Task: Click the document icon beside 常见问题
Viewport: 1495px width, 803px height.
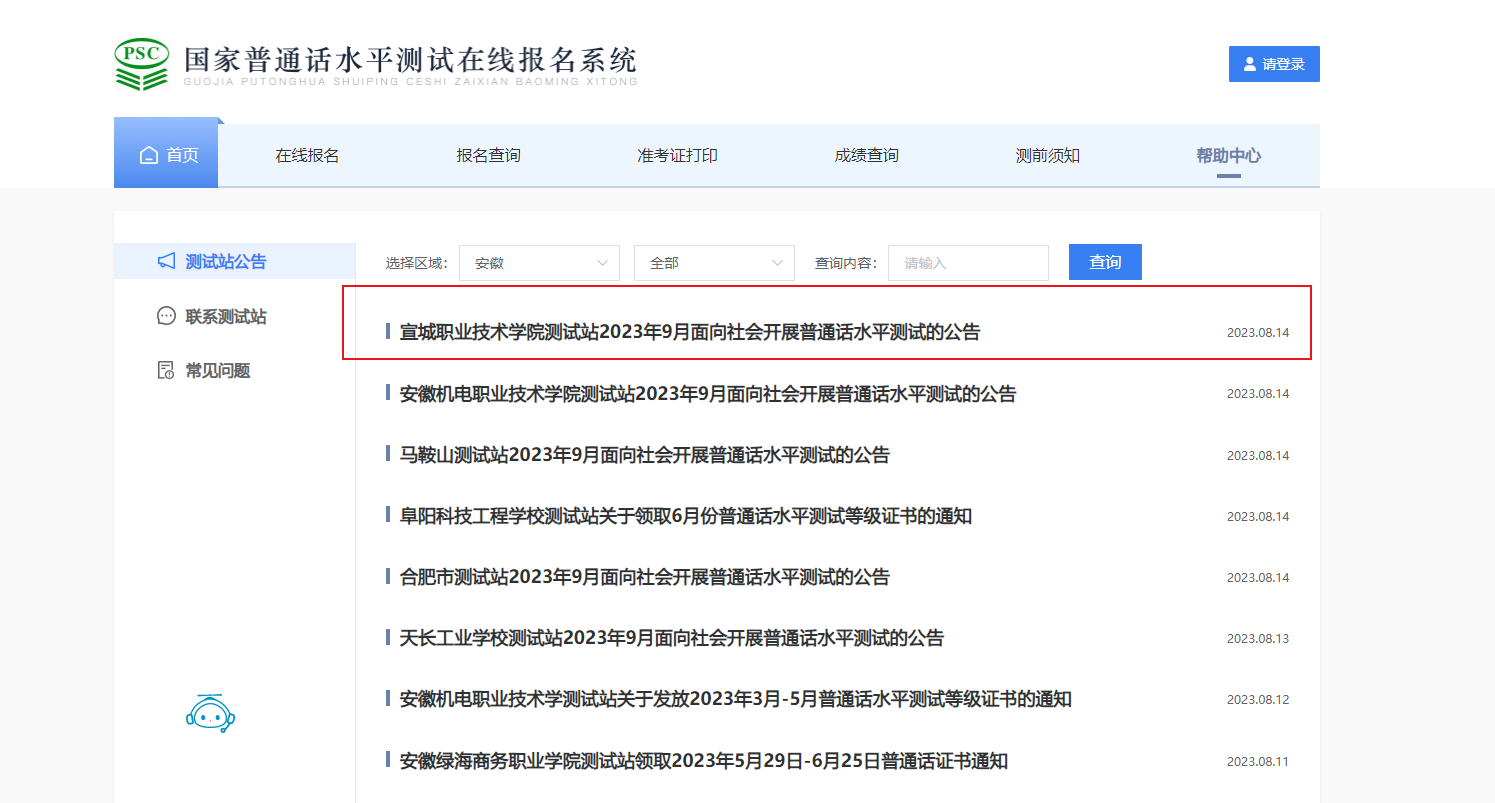Action: [167, 371]
